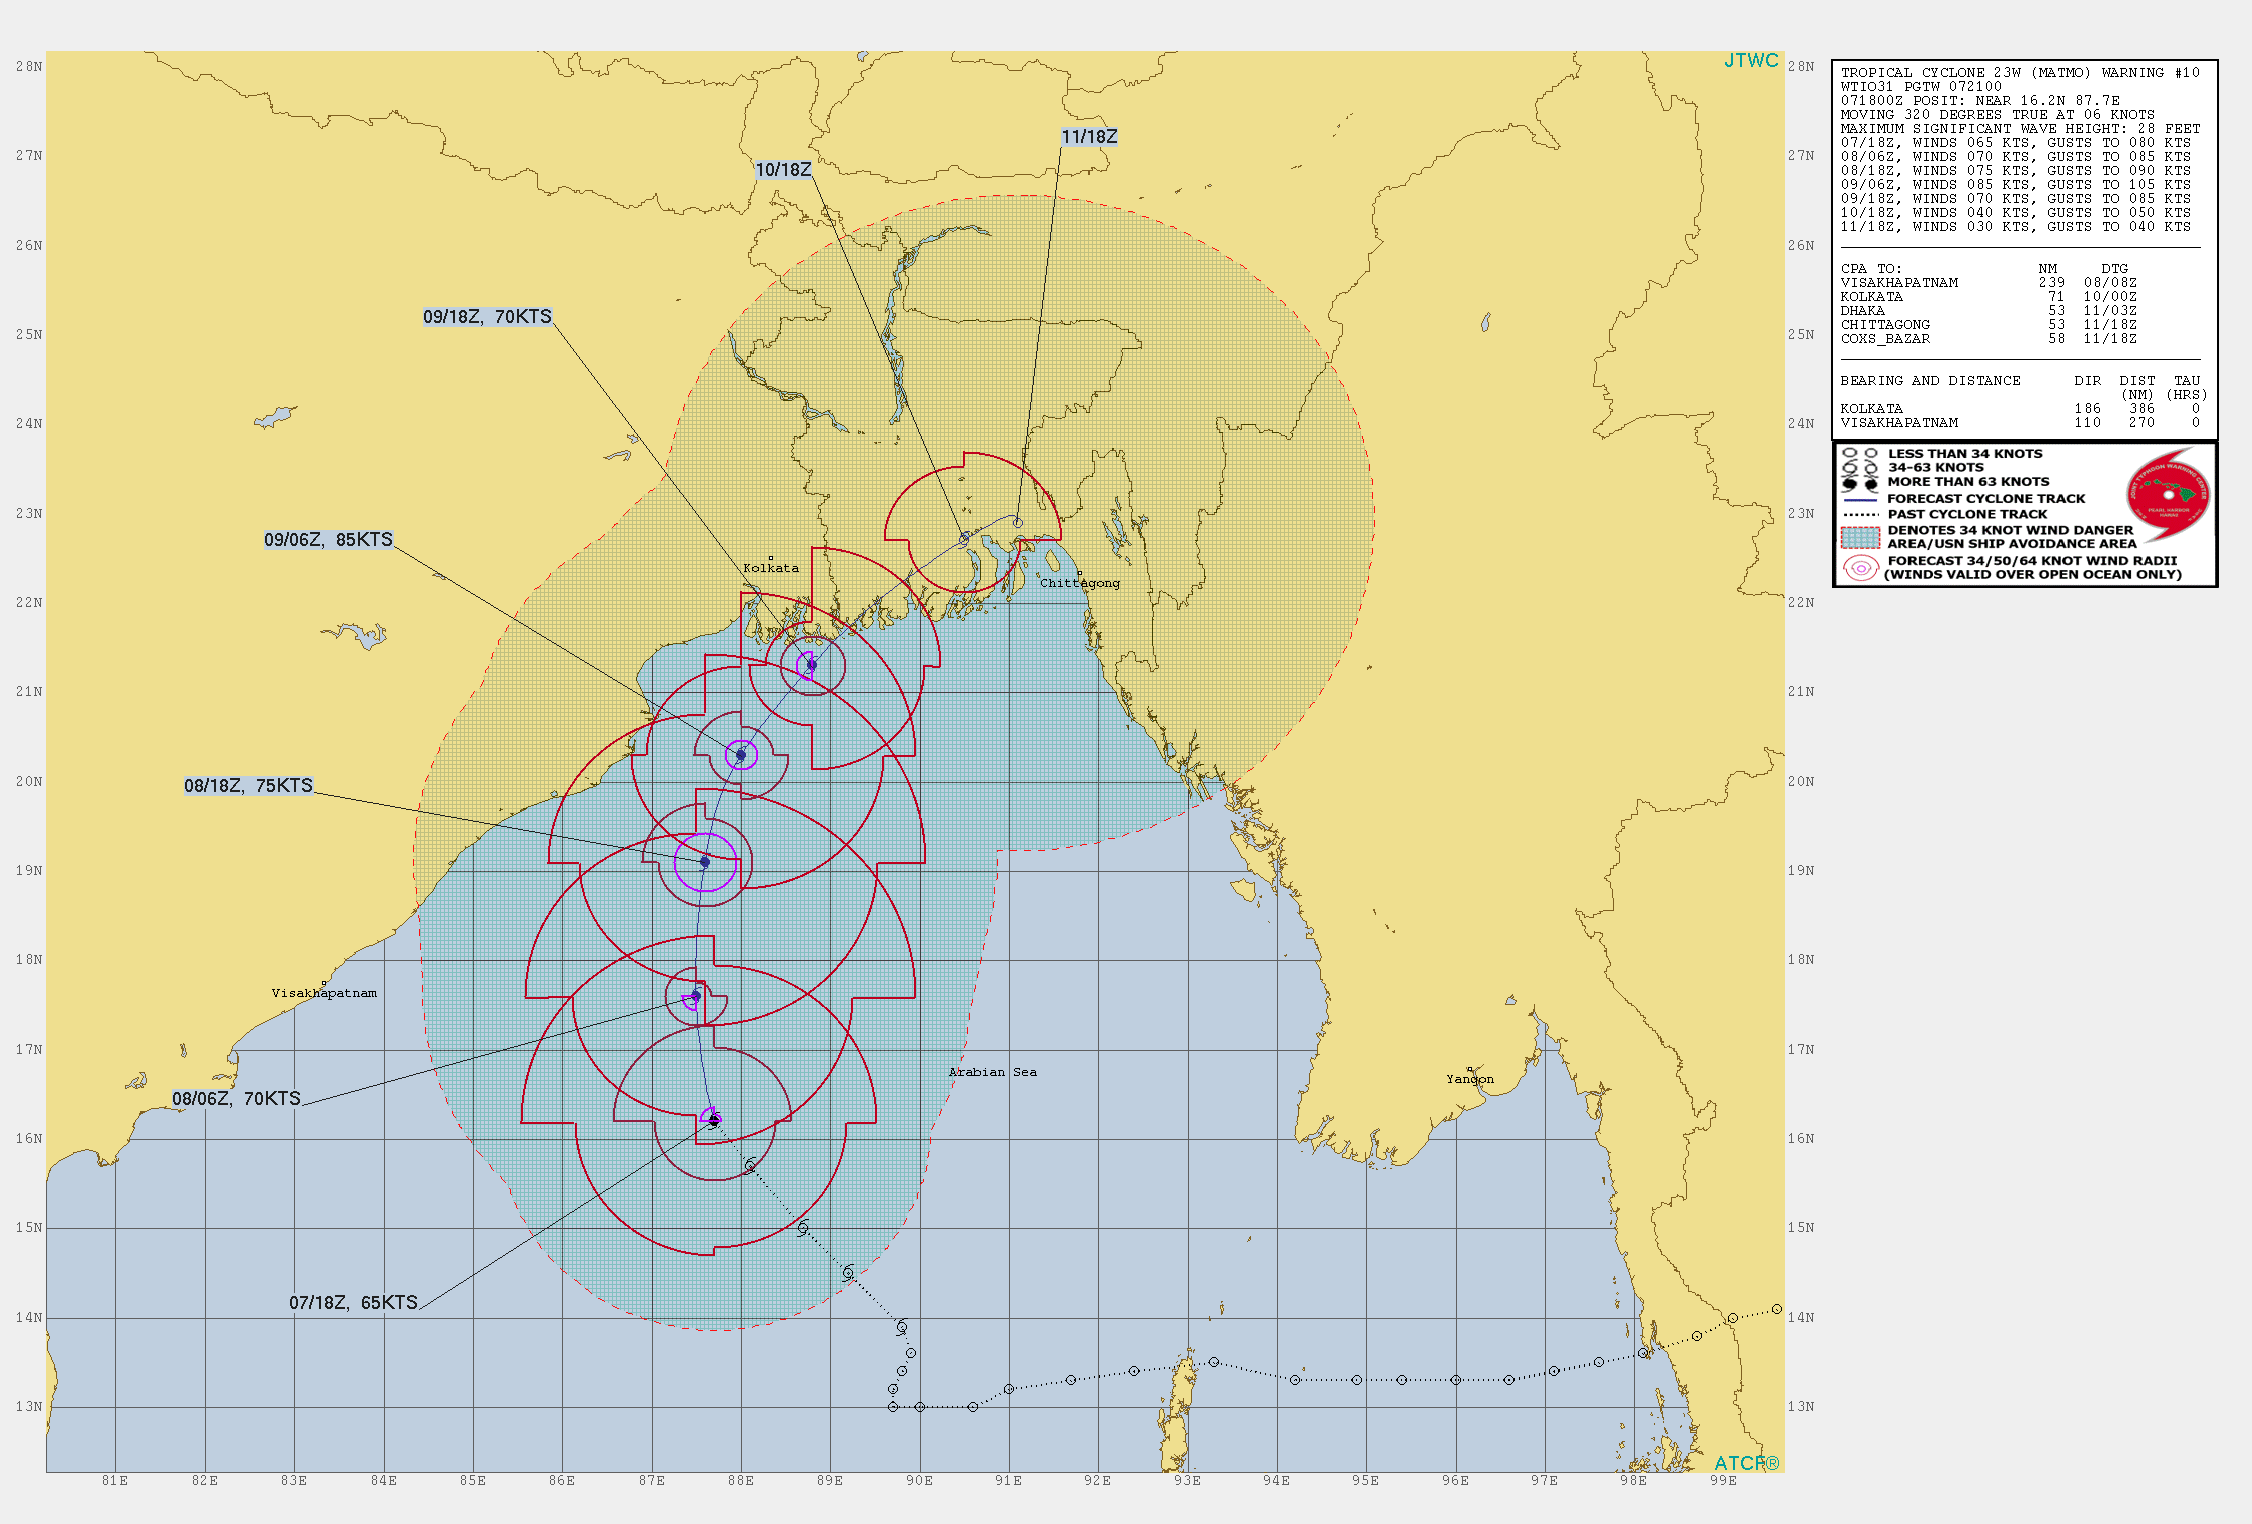
Task: Click the 09/06Z, 85KTS forecast label
Action: click(x=328, y=540)
